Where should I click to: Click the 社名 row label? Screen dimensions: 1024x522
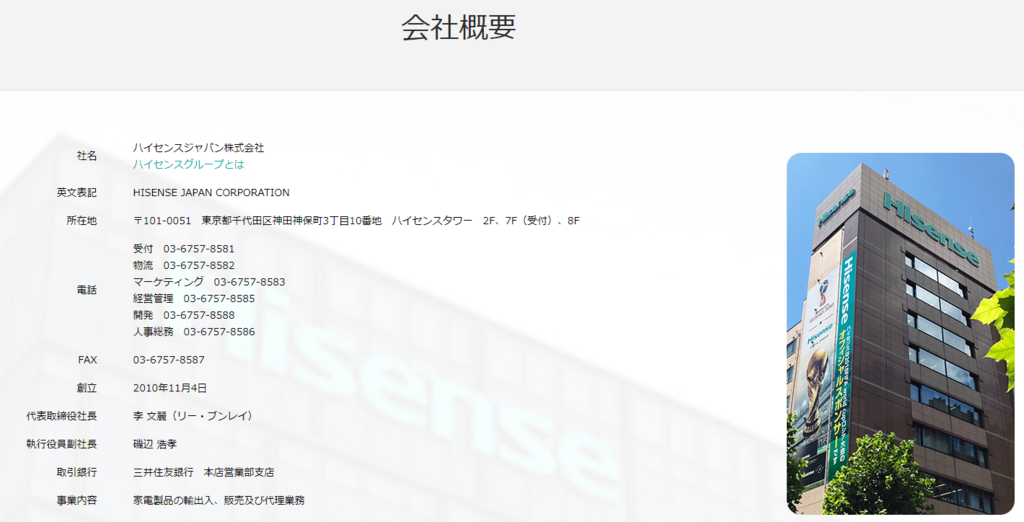(x=86, y=156)
